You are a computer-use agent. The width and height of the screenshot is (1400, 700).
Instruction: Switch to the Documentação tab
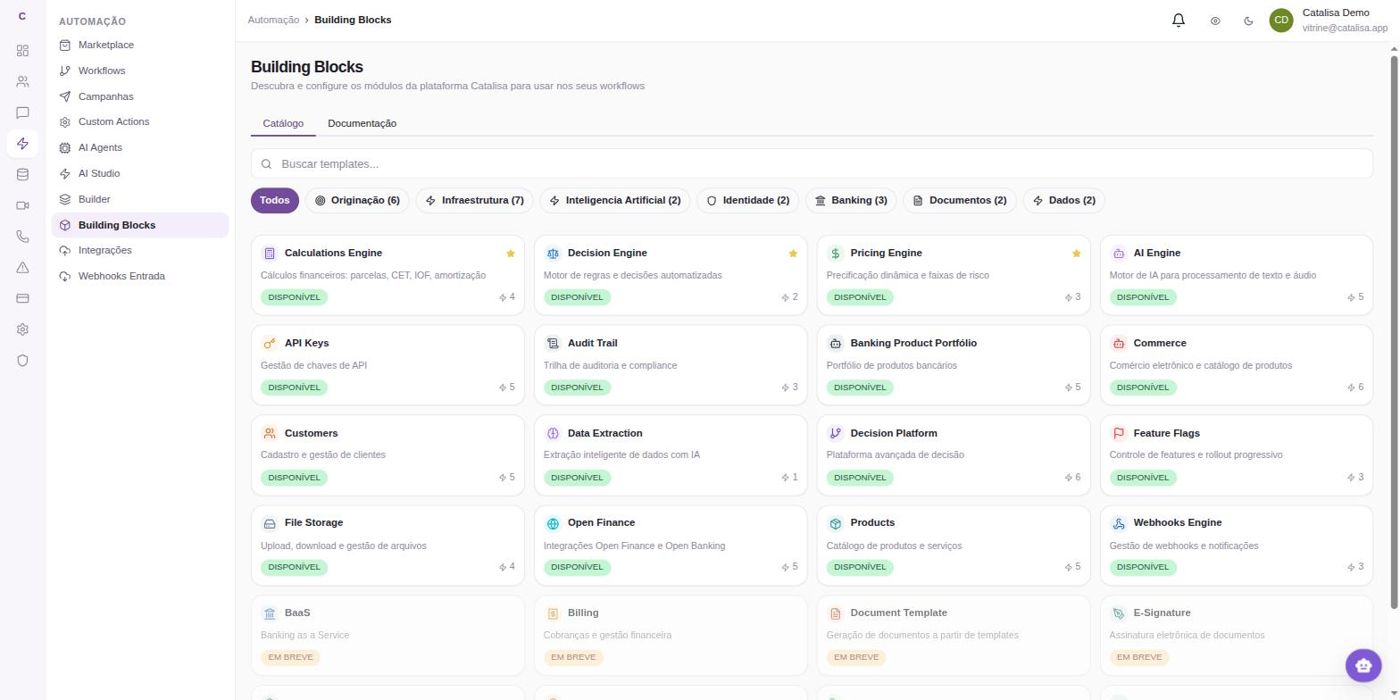click(x=362, y=123)
